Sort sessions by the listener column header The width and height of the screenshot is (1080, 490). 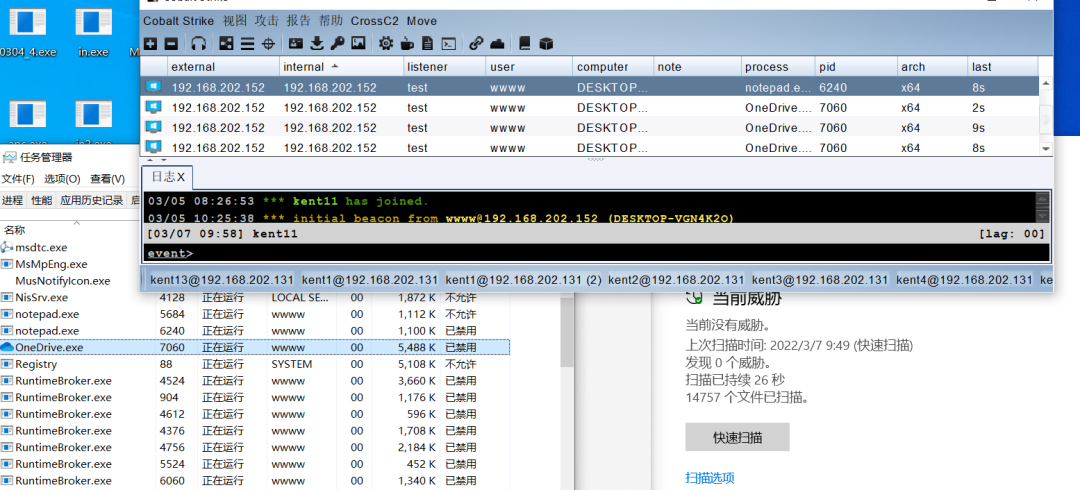click(x=444, y=67)
